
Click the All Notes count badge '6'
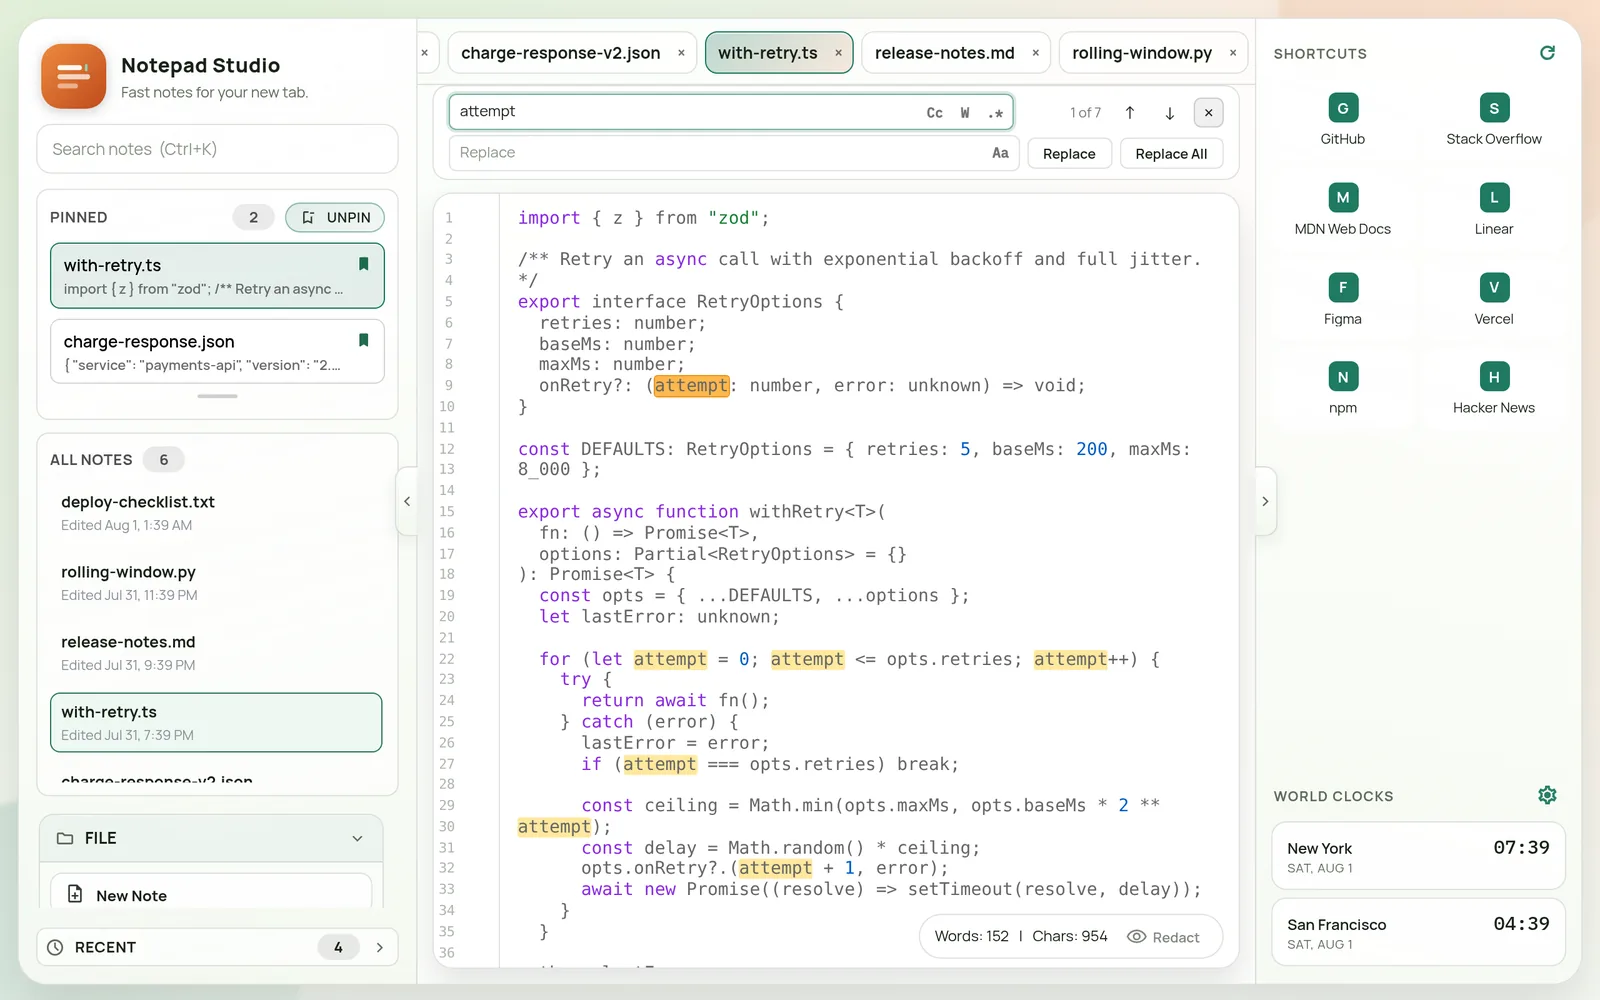click(x=164, y=459)
